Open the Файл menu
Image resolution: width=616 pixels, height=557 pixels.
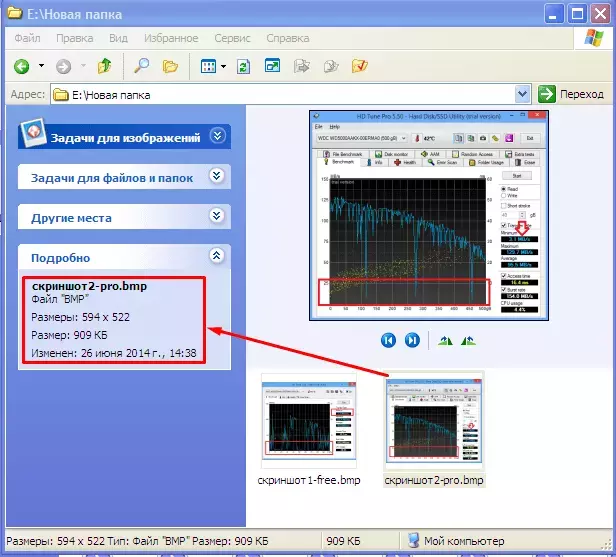[x=28, y=38]
